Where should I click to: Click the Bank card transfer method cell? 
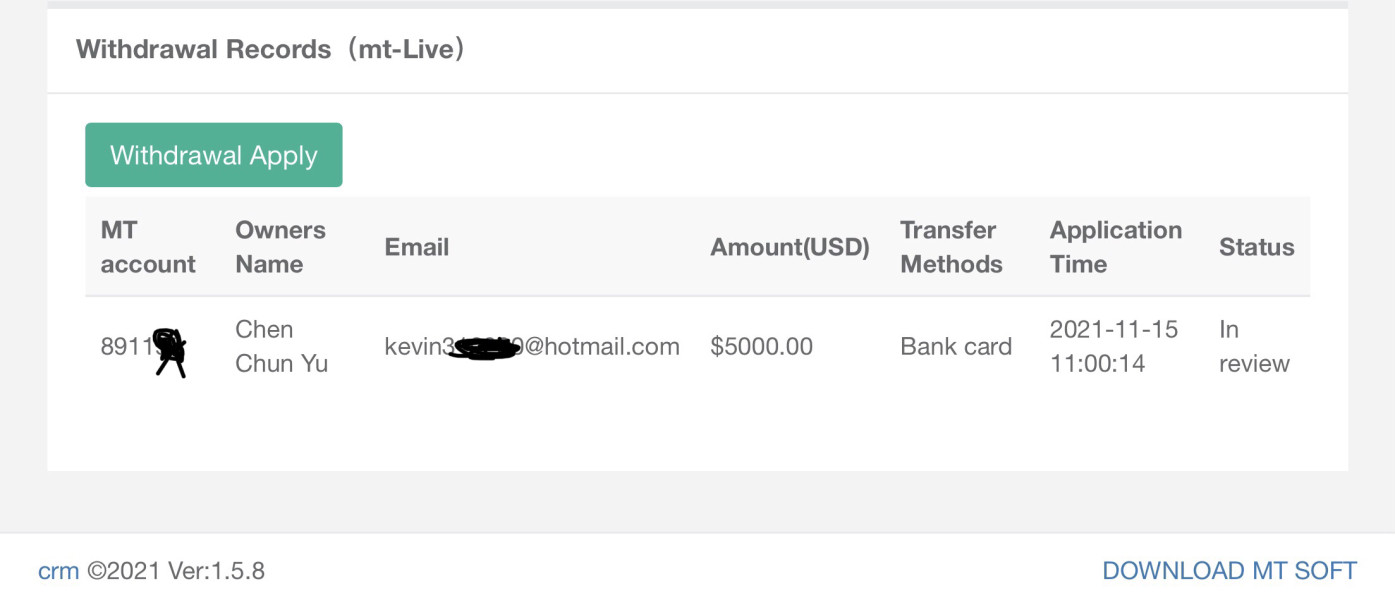(x=956, y=347)
